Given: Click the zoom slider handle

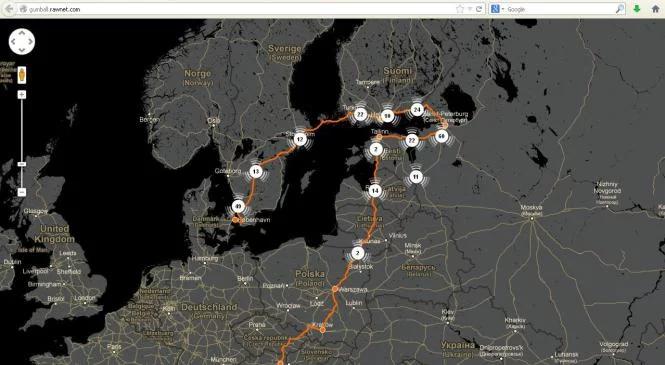Looking at the screenshot, I should (22, 164).
